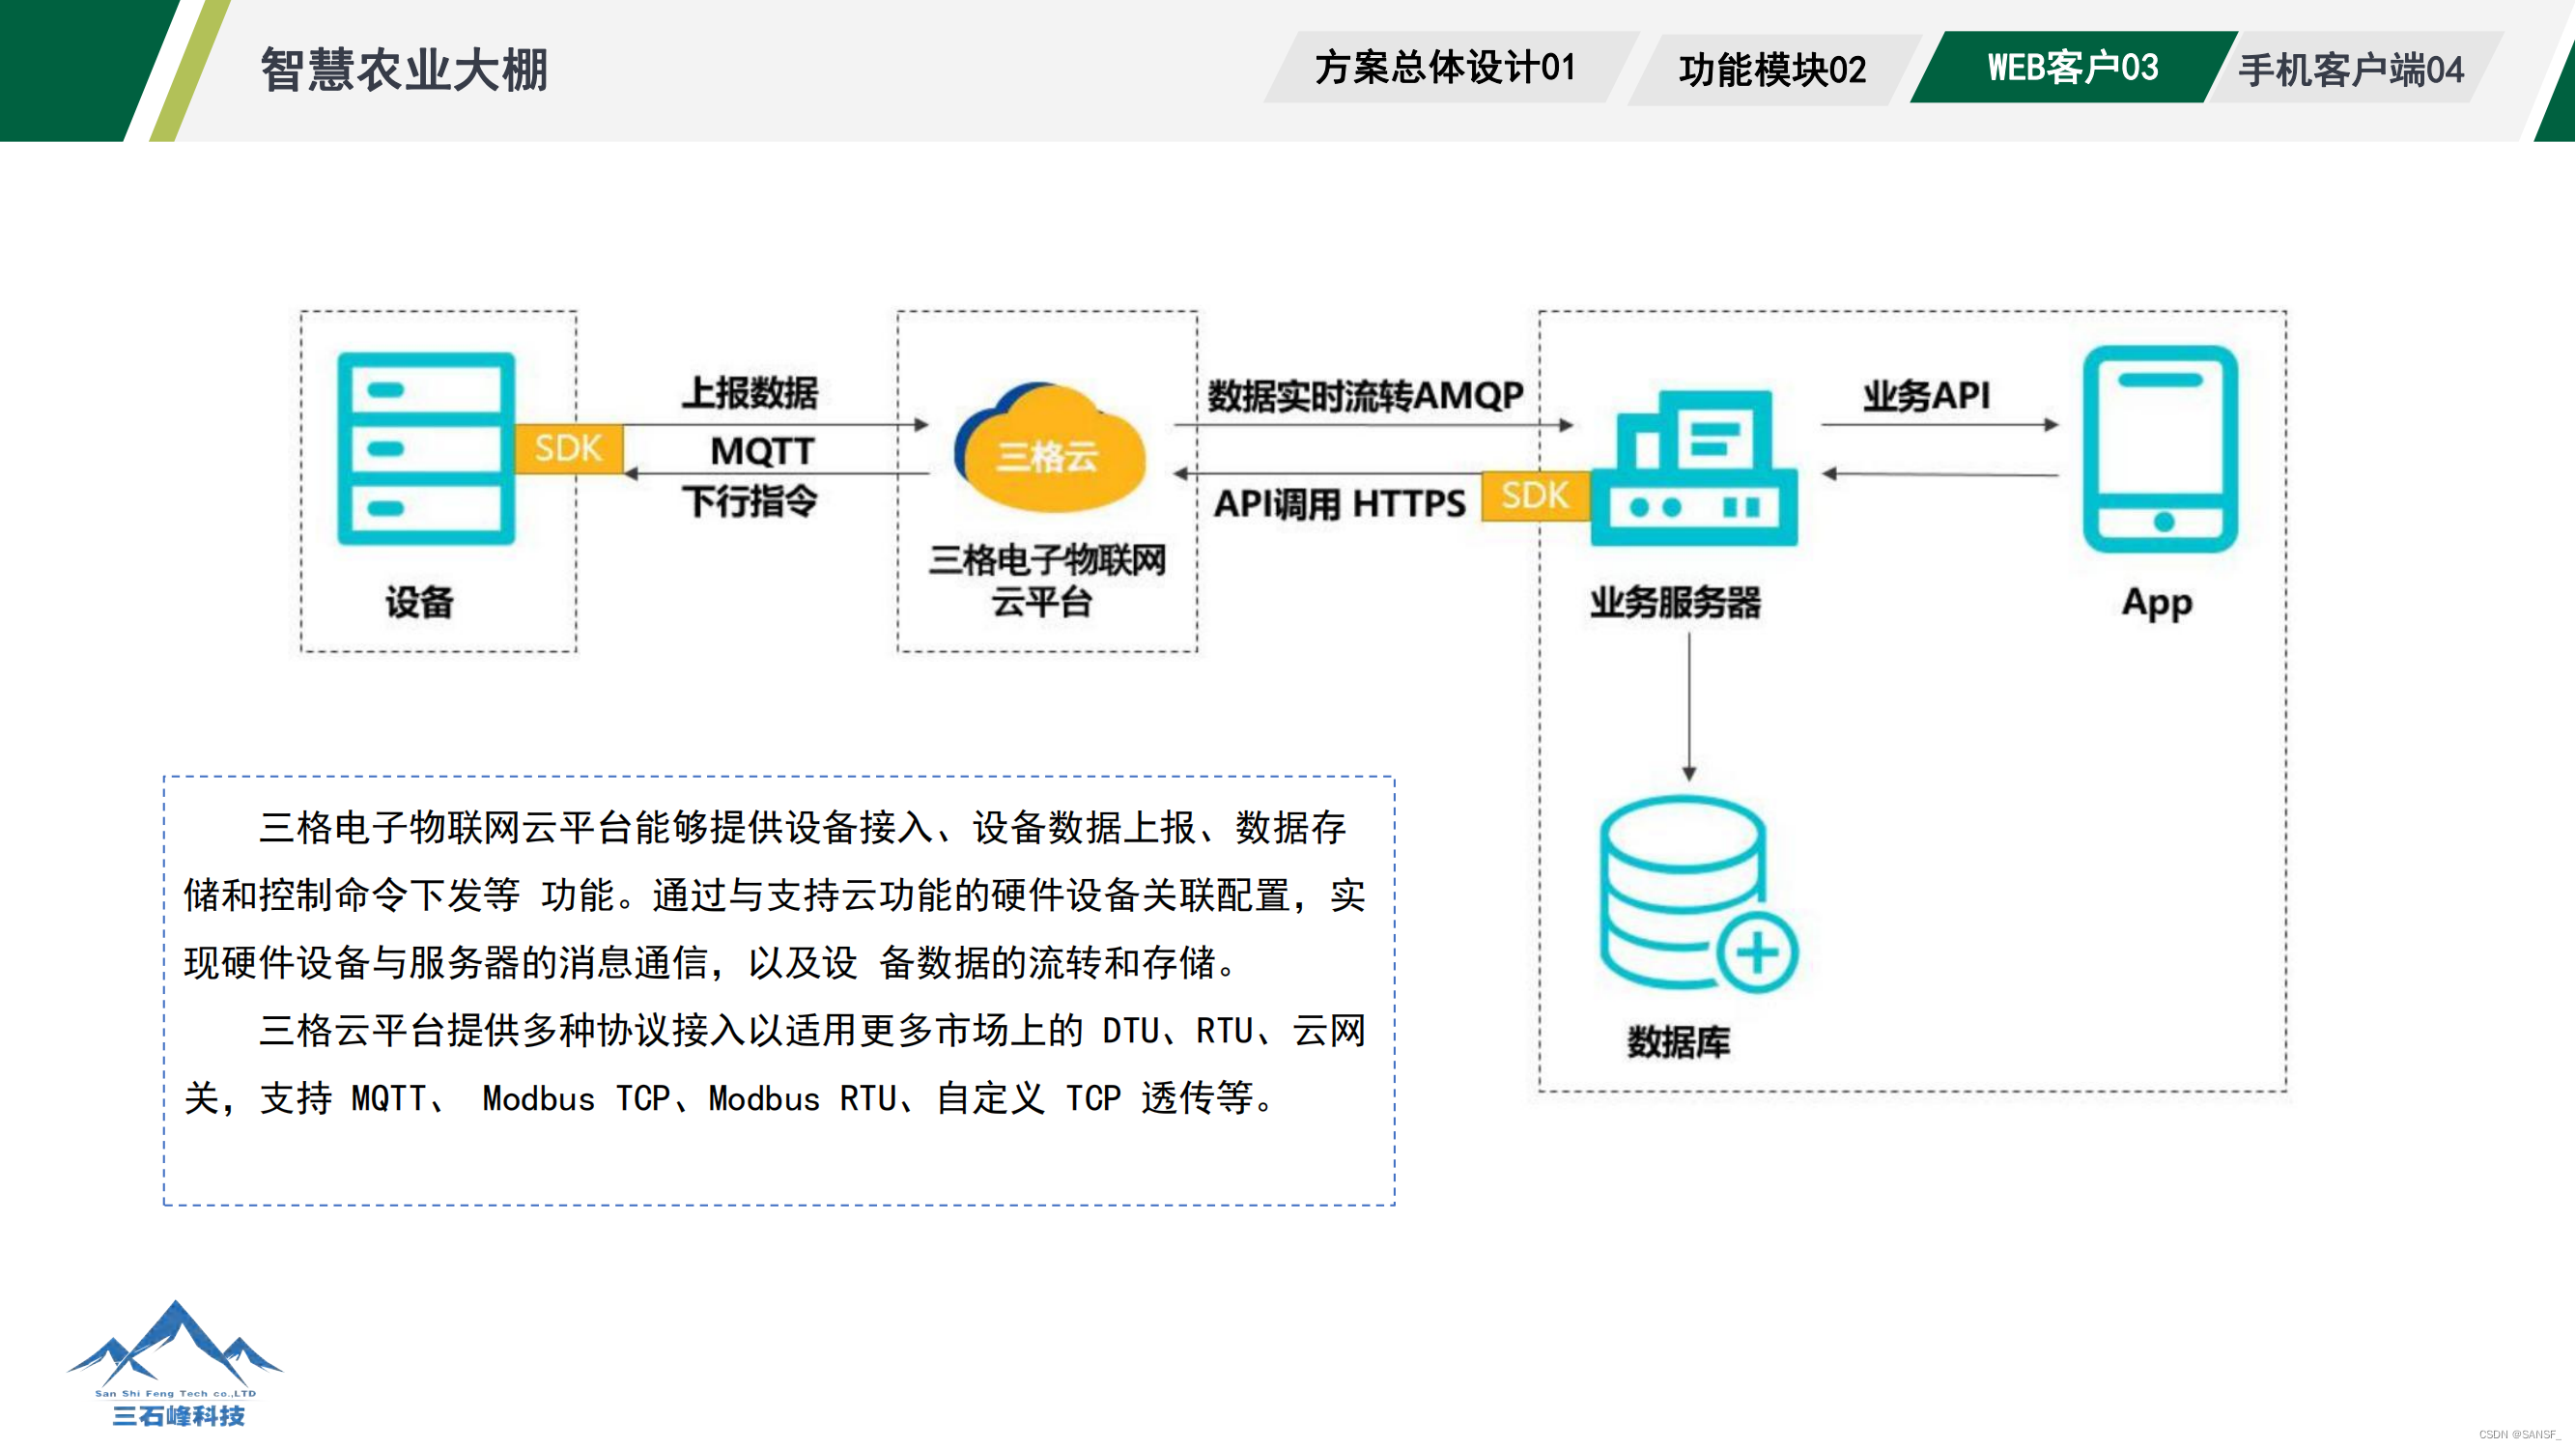Viewport: 2576px width, 1449px height.
Task: Click the device server rack icon
Action: (x=426, y=448)
